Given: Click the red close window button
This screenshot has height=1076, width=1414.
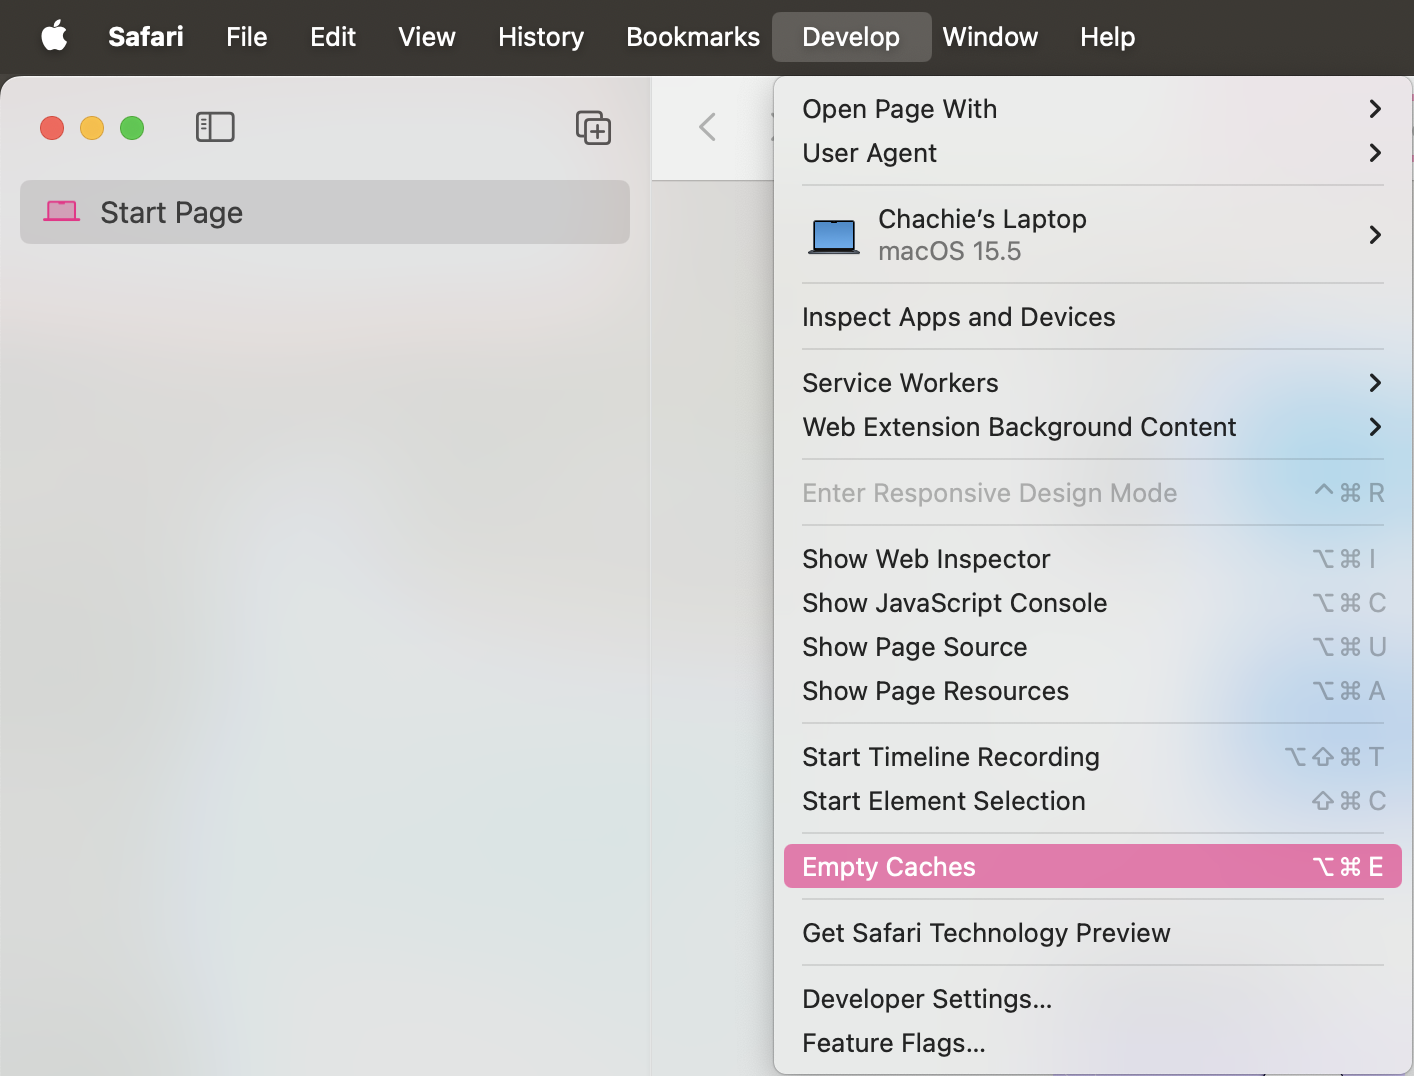Looking at the screenshot, I should pyautogui.click(x=52, y=128).
